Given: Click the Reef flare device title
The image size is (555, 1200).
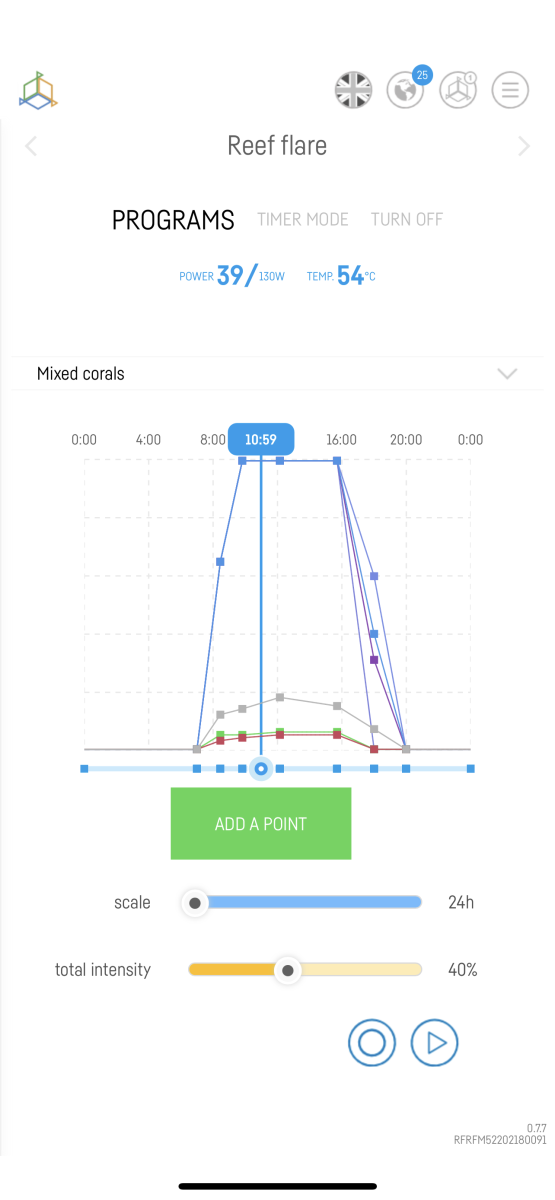Looking at the screenshot, I should [x=277, y=146].
